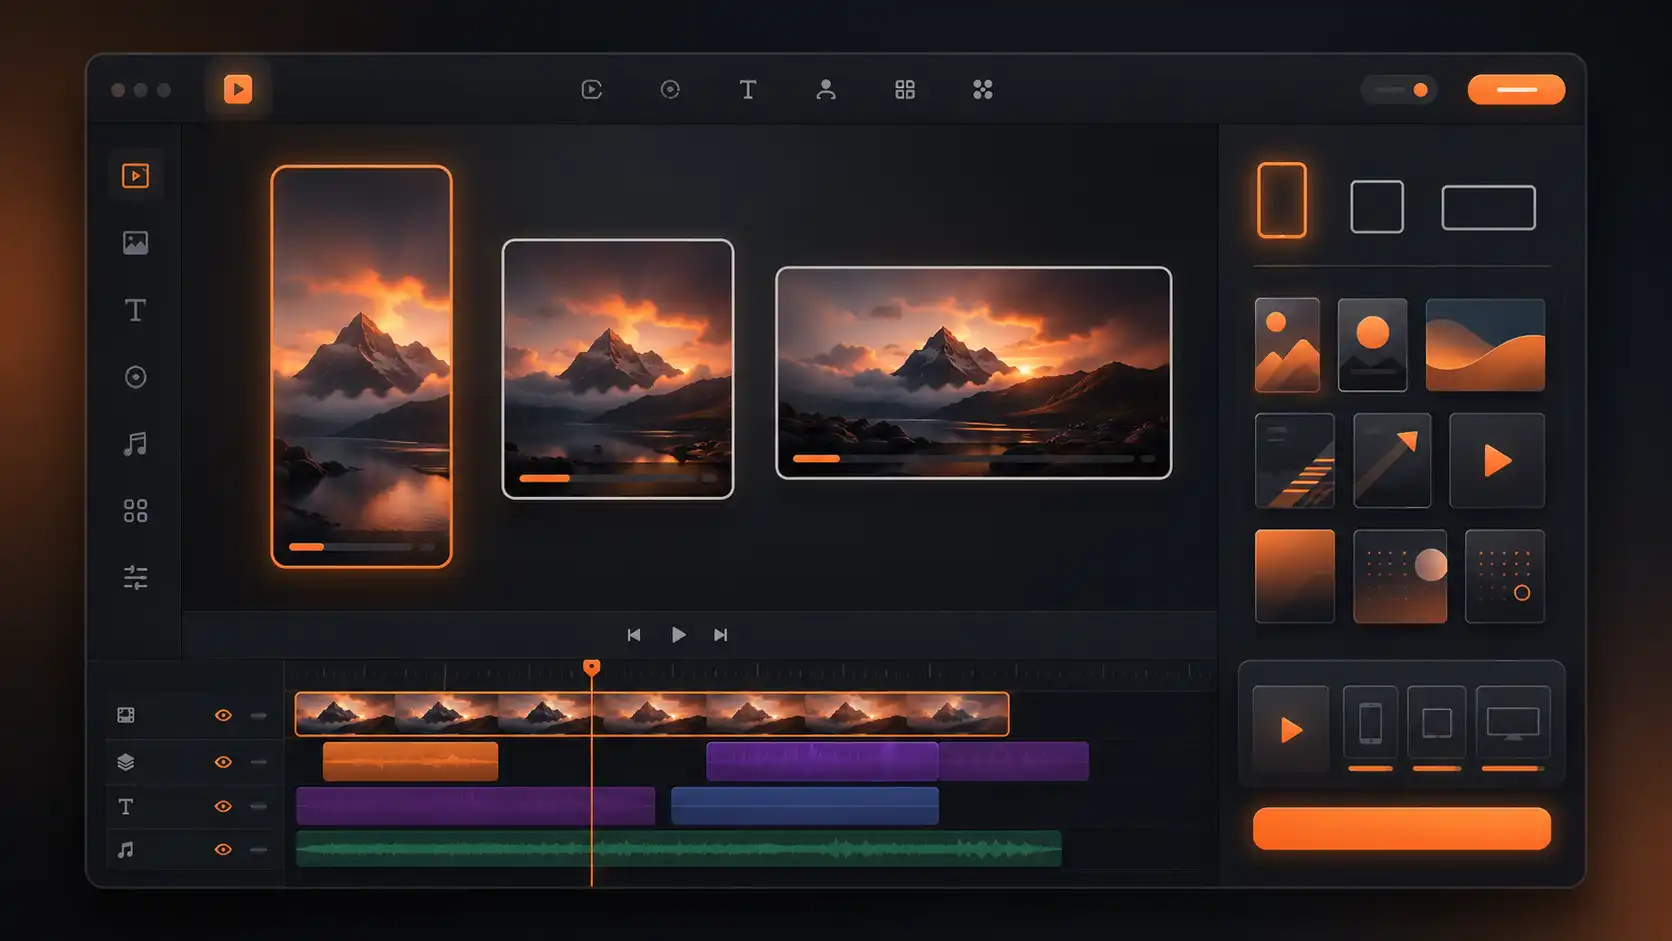The height and width of the screenshot is (941, 1672).
Task: Click the T text track icon
Action: [126, 806]
